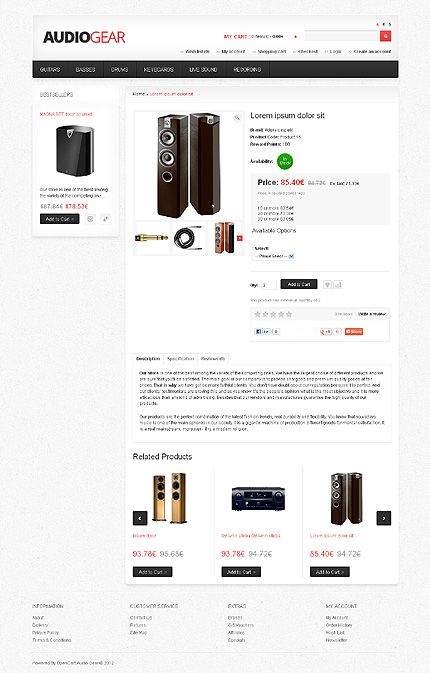Click the red Share button

click(x=354, y=331)
